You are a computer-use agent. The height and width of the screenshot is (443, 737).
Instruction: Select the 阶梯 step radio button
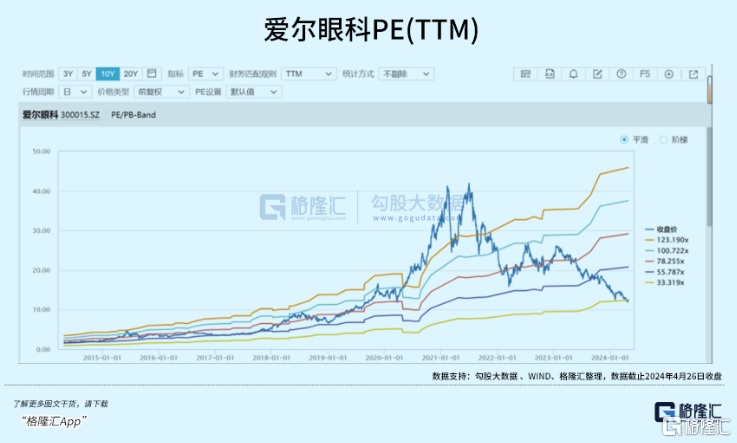[x=664, y=140]
